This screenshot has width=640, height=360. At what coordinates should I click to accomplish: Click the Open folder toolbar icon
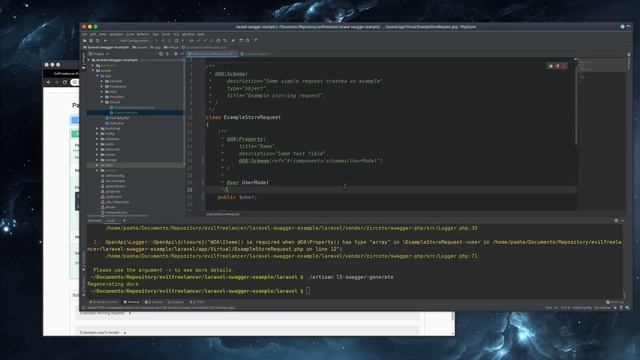(x=84, y=40)
